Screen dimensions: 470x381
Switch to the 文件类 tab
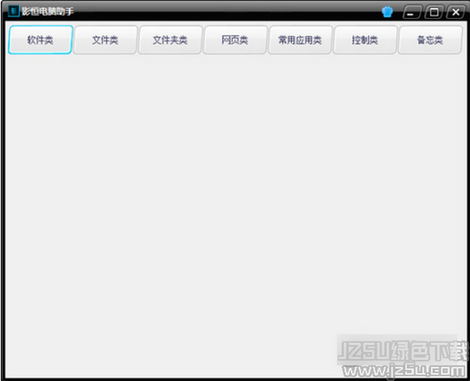pyautogui.click(x=105, y=40)
